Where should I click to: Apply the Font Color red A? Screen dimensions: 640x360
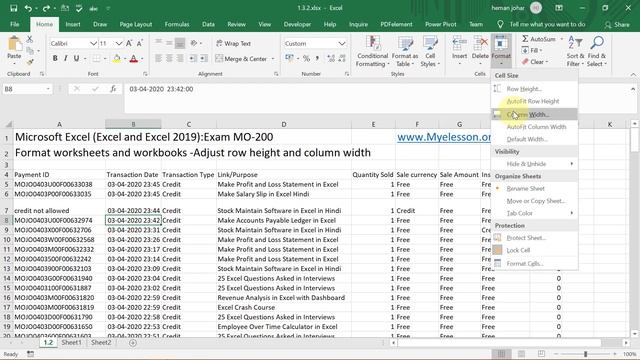click(133, 59)
